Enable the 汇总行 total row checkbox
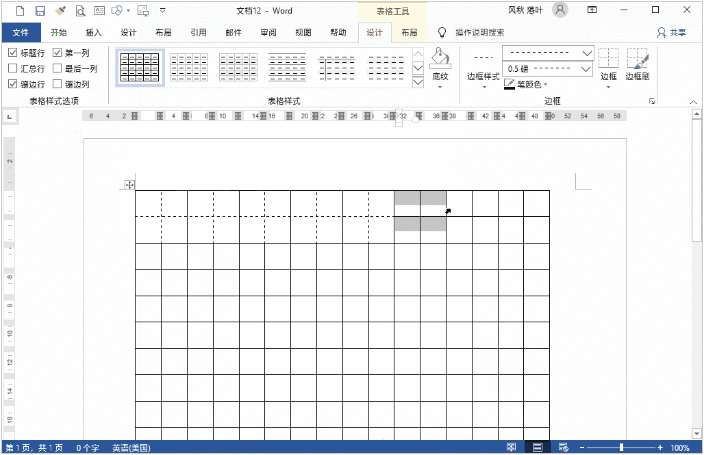Viewport: 704px width, 455px height. tap(13, 68)
